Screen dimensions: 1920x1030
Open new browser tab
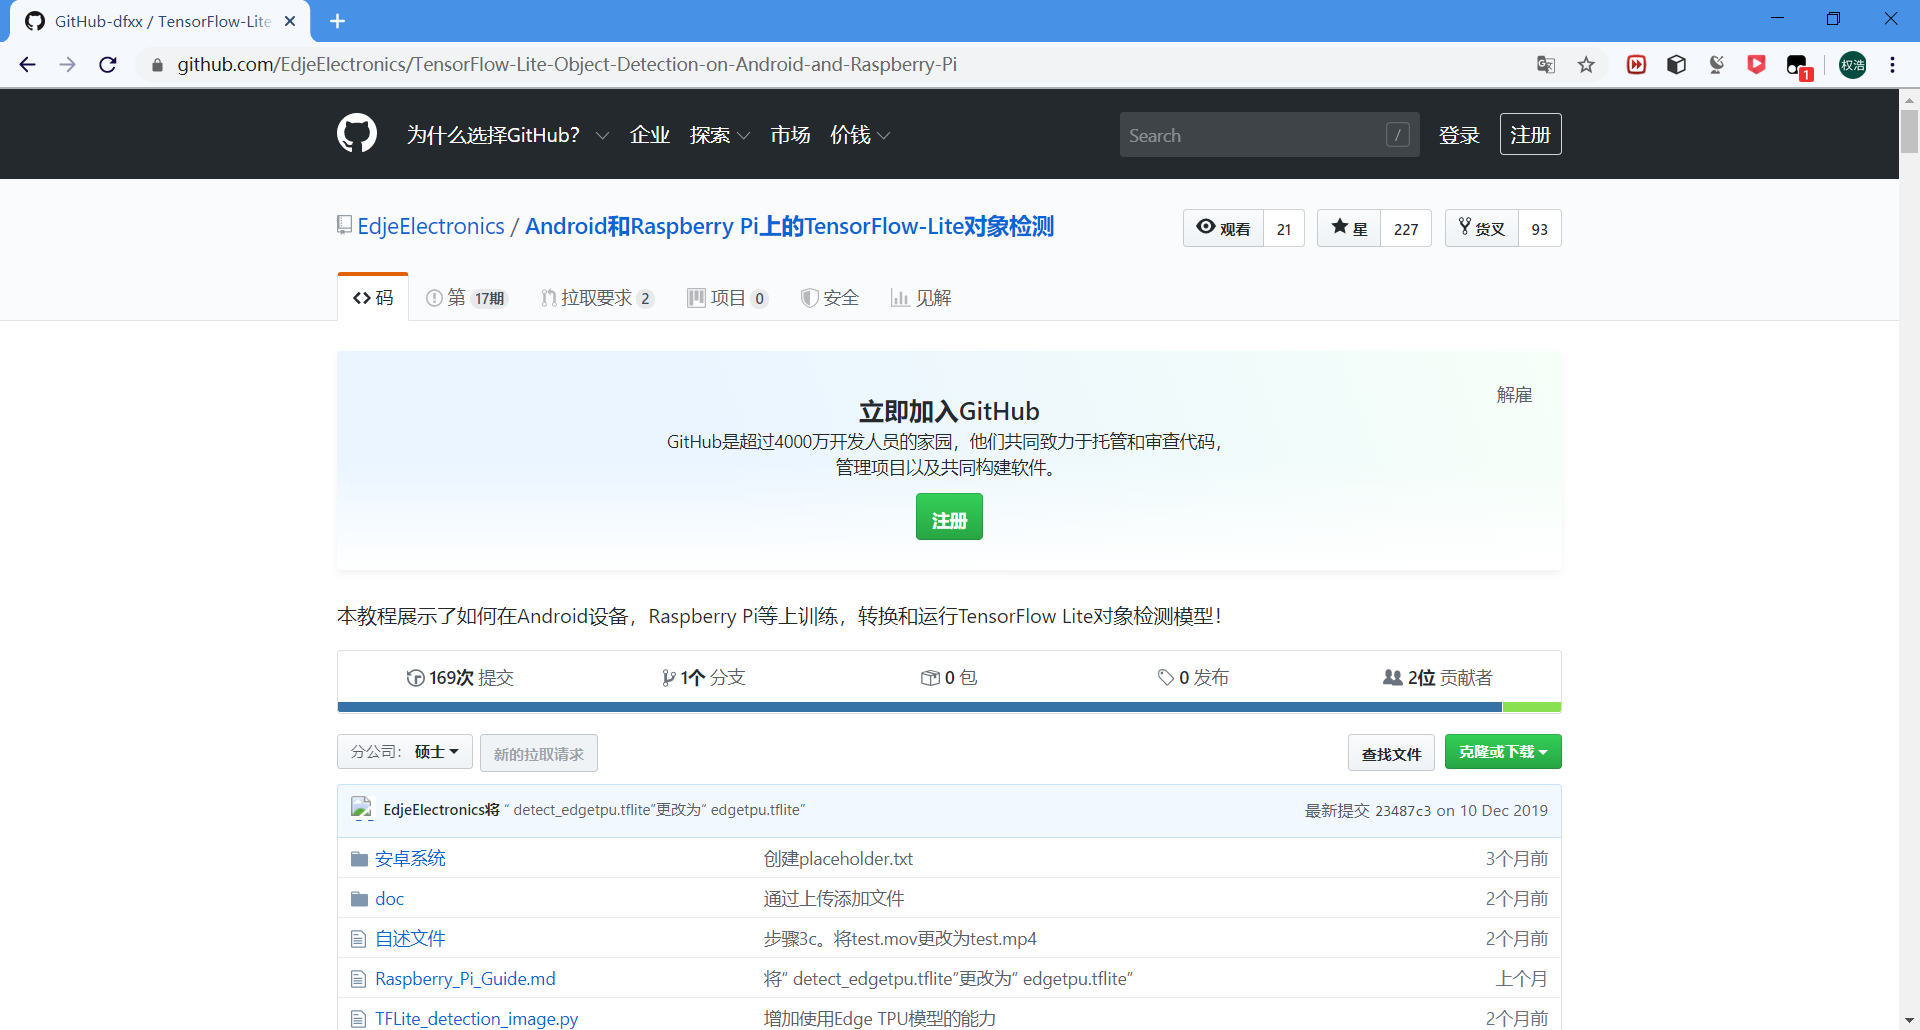point(337,21)
